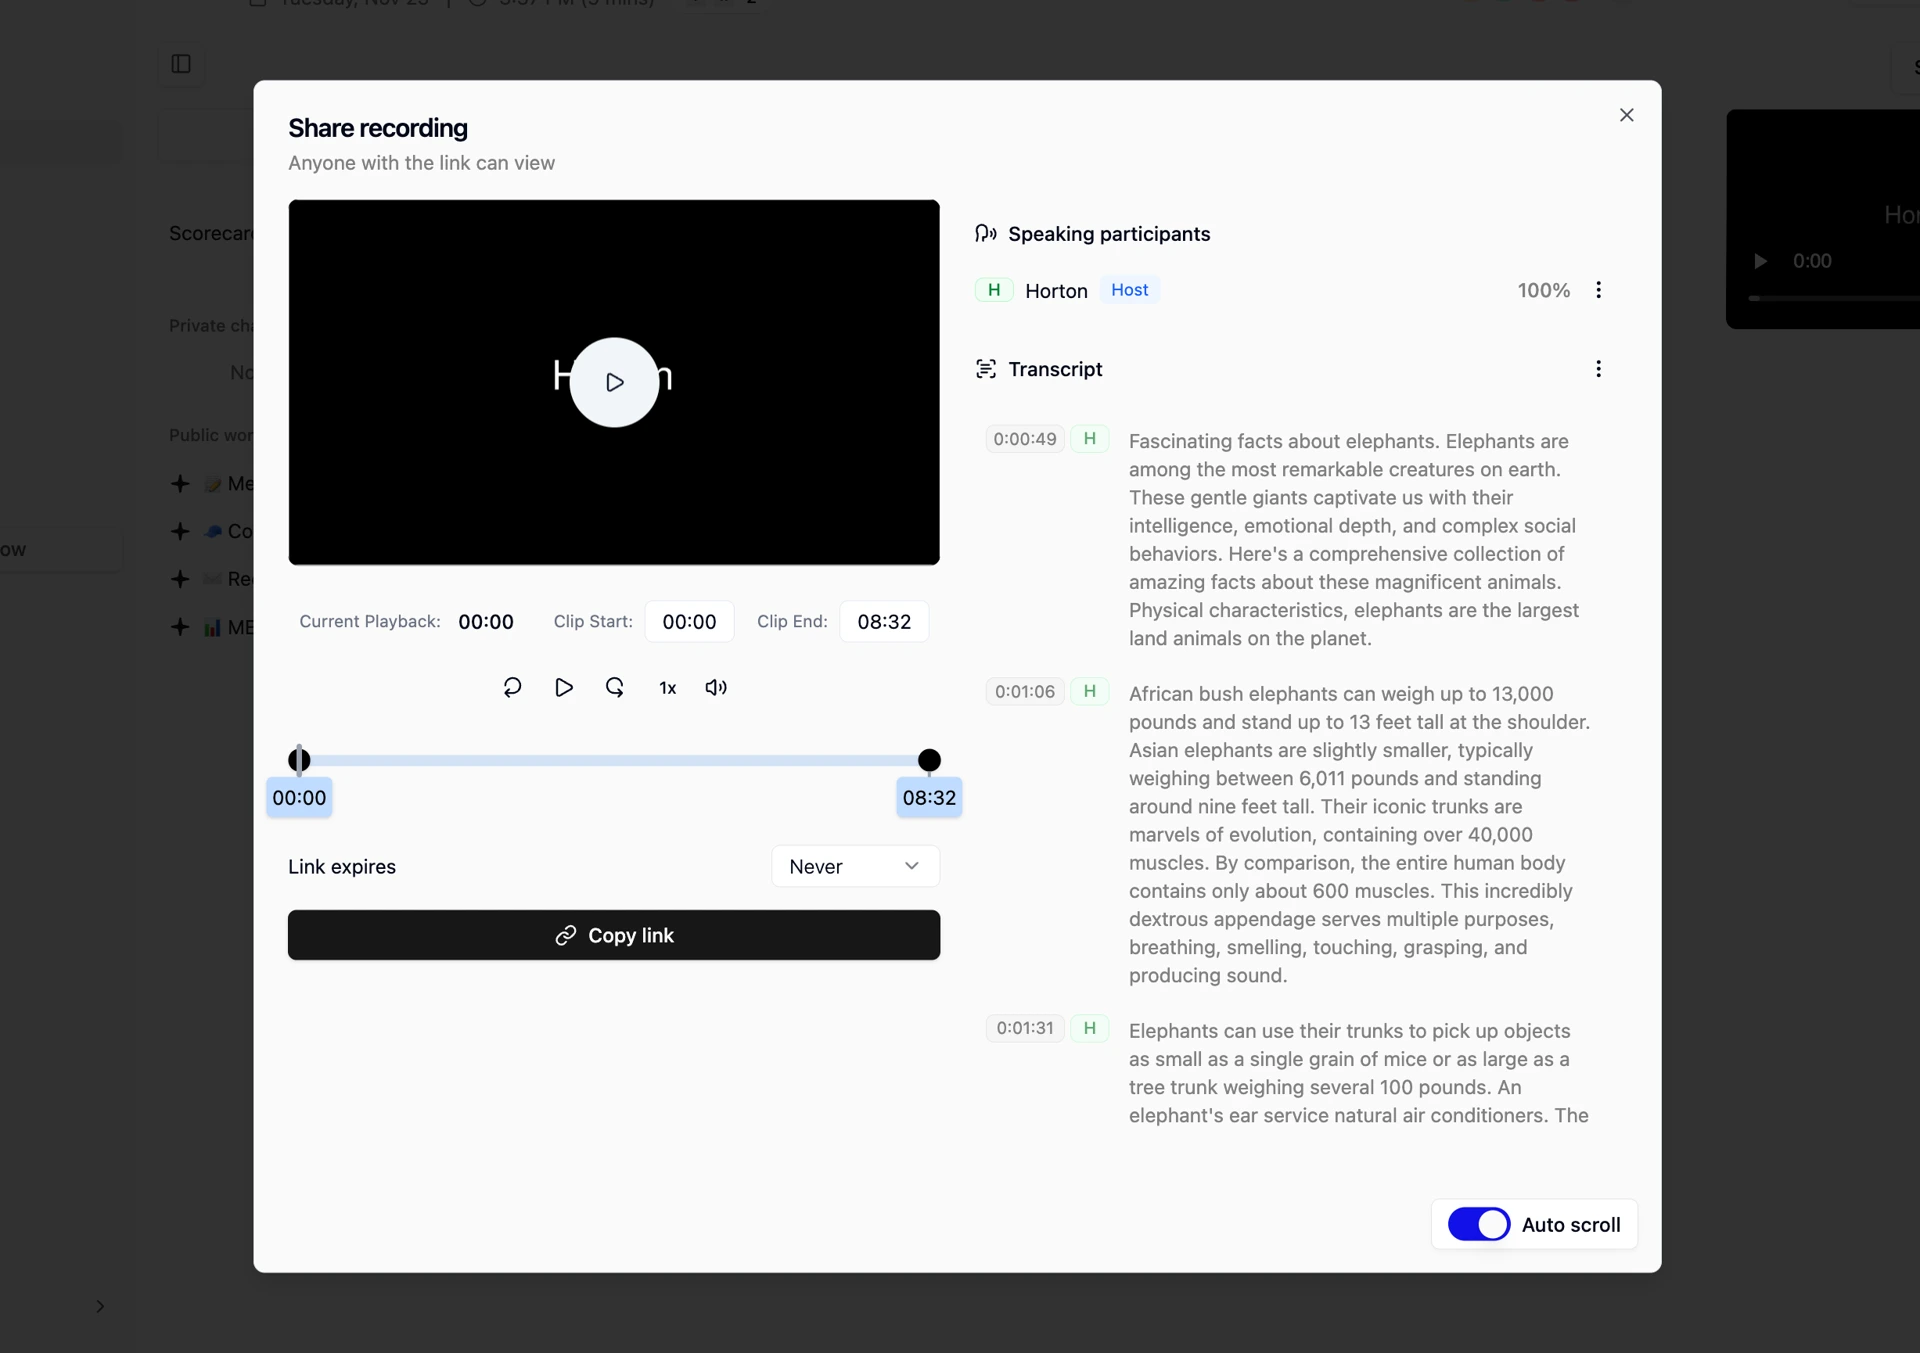Grab the clip end slider handle
1920x1353 pixels.
[929, 760]
